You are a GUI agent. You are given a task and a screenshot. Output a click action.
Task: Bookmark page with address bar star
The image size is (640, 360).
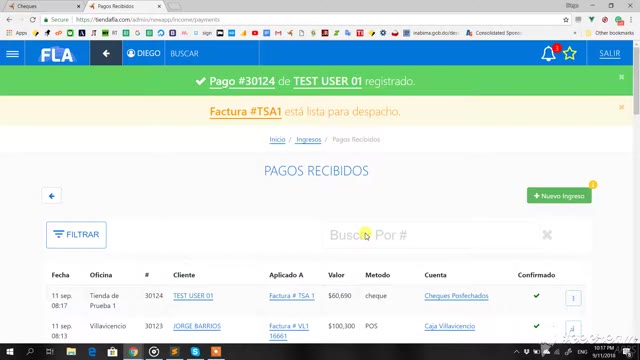click(x=566, y=20)
